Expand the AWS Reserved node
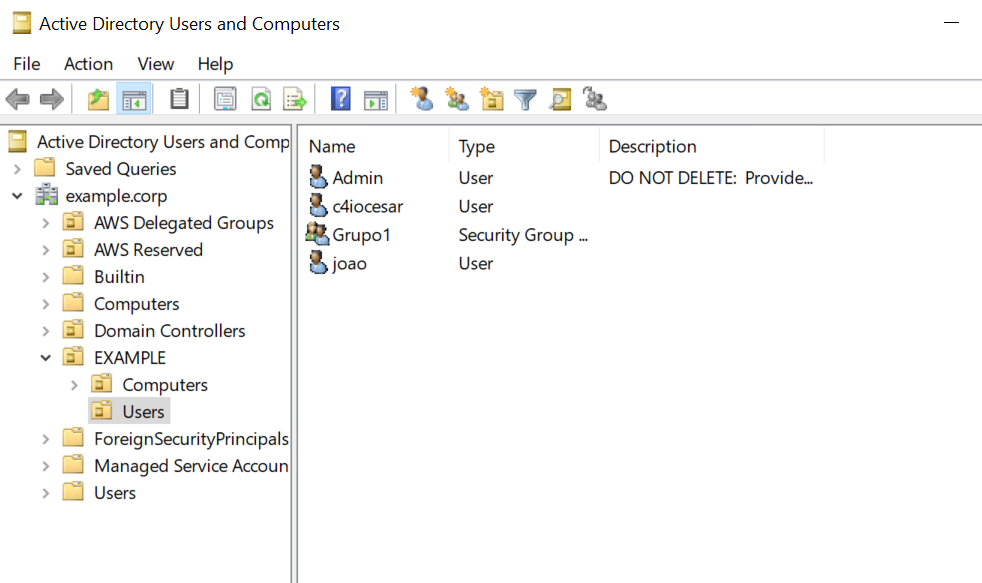This screenshot has height=583, width=982. point(45,250)
